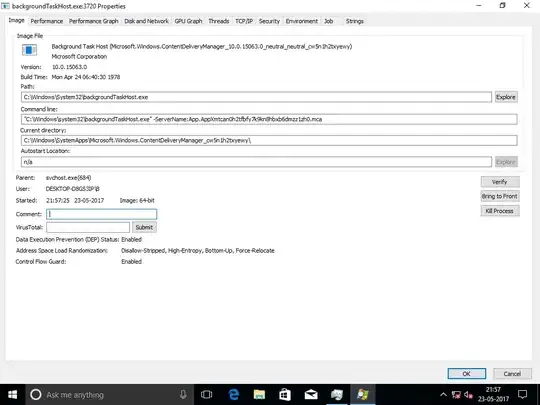Click the window title bar app icon
Viewport: 540px width, 405px height.
click(x=5, y=6)
